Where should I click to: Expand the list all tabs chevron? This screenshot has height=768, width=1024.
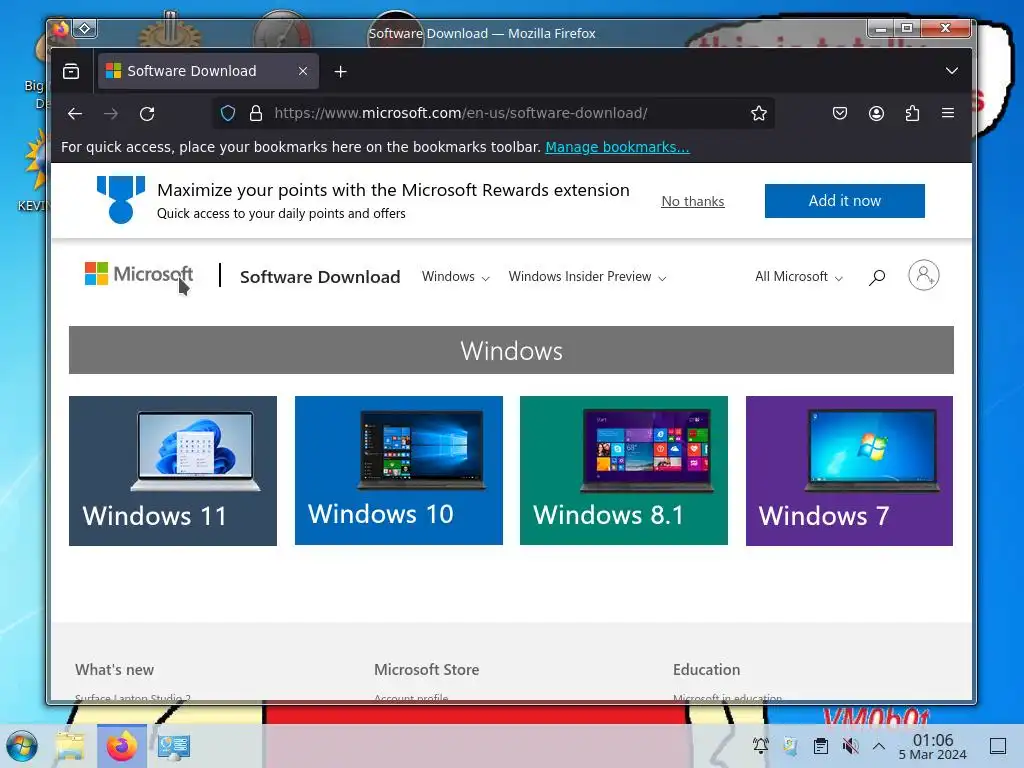(952, 71)
